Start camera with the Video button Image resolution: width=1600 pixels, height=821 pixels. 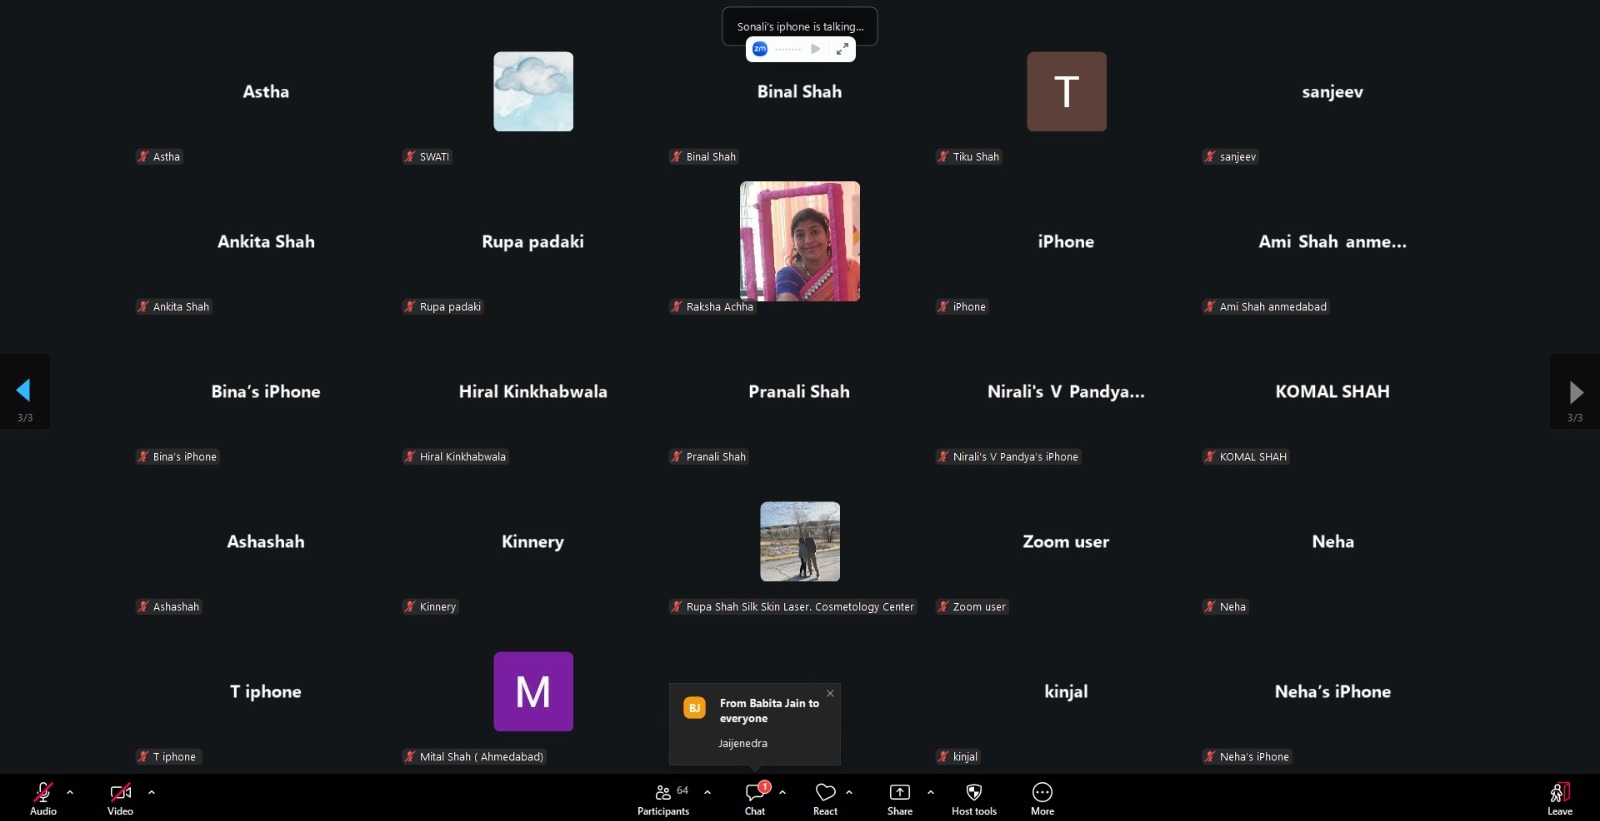pos(120,797)
